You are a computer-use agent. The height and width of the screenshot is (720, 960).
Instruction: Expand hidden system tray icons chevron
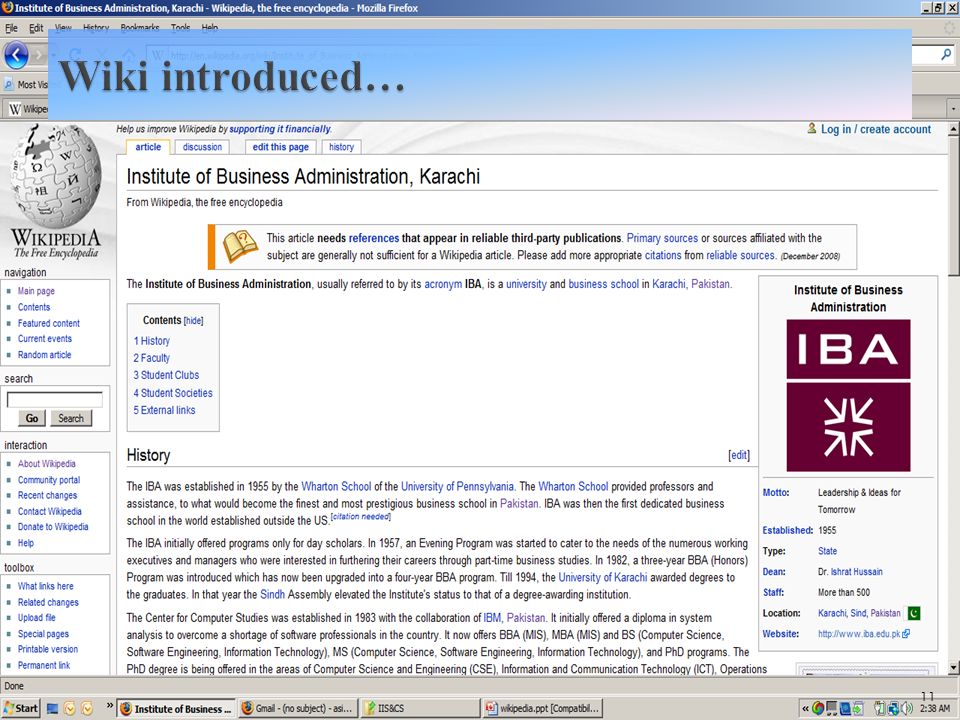806,708
